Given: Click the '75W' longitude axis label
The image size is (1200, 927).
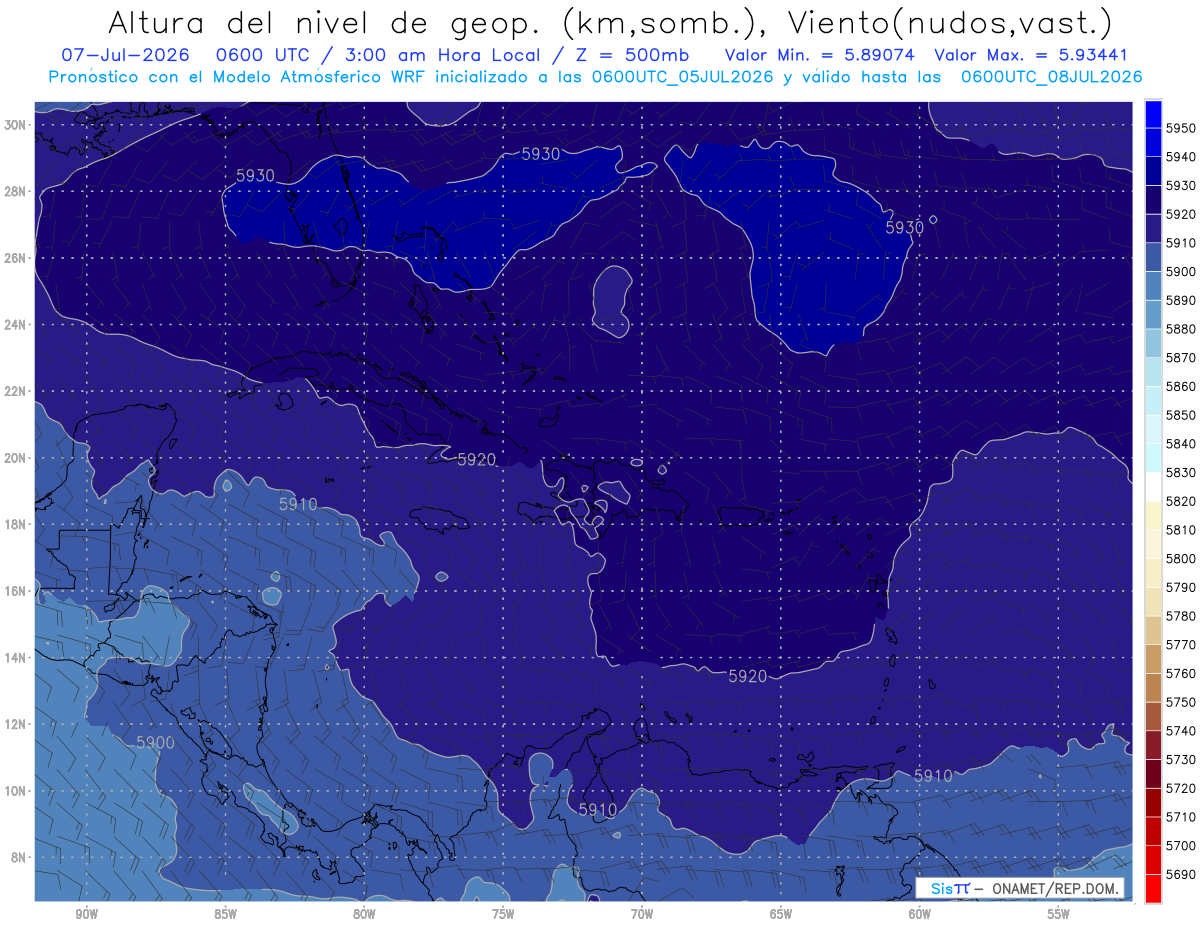Looking at the screenshot, I should click(x=503, y=914).
